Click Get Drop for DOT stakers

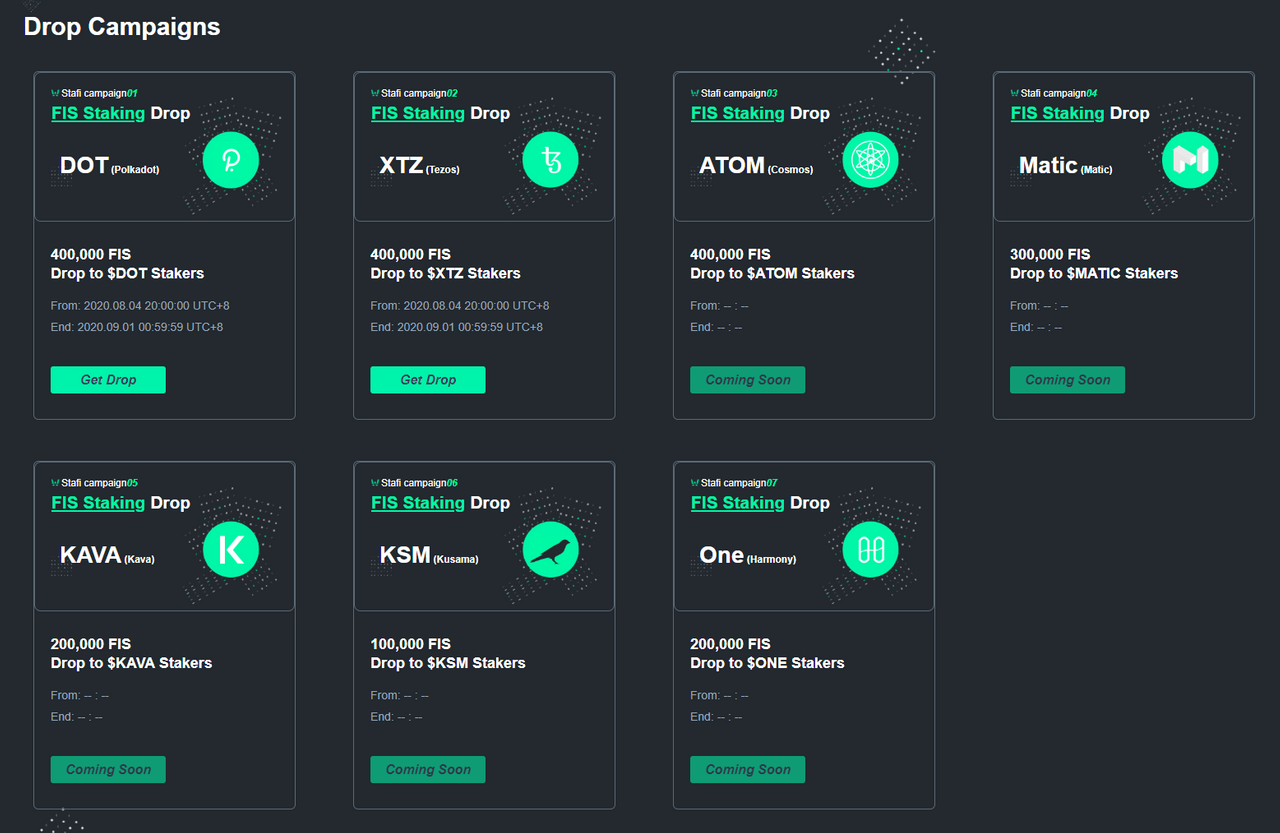108,380
